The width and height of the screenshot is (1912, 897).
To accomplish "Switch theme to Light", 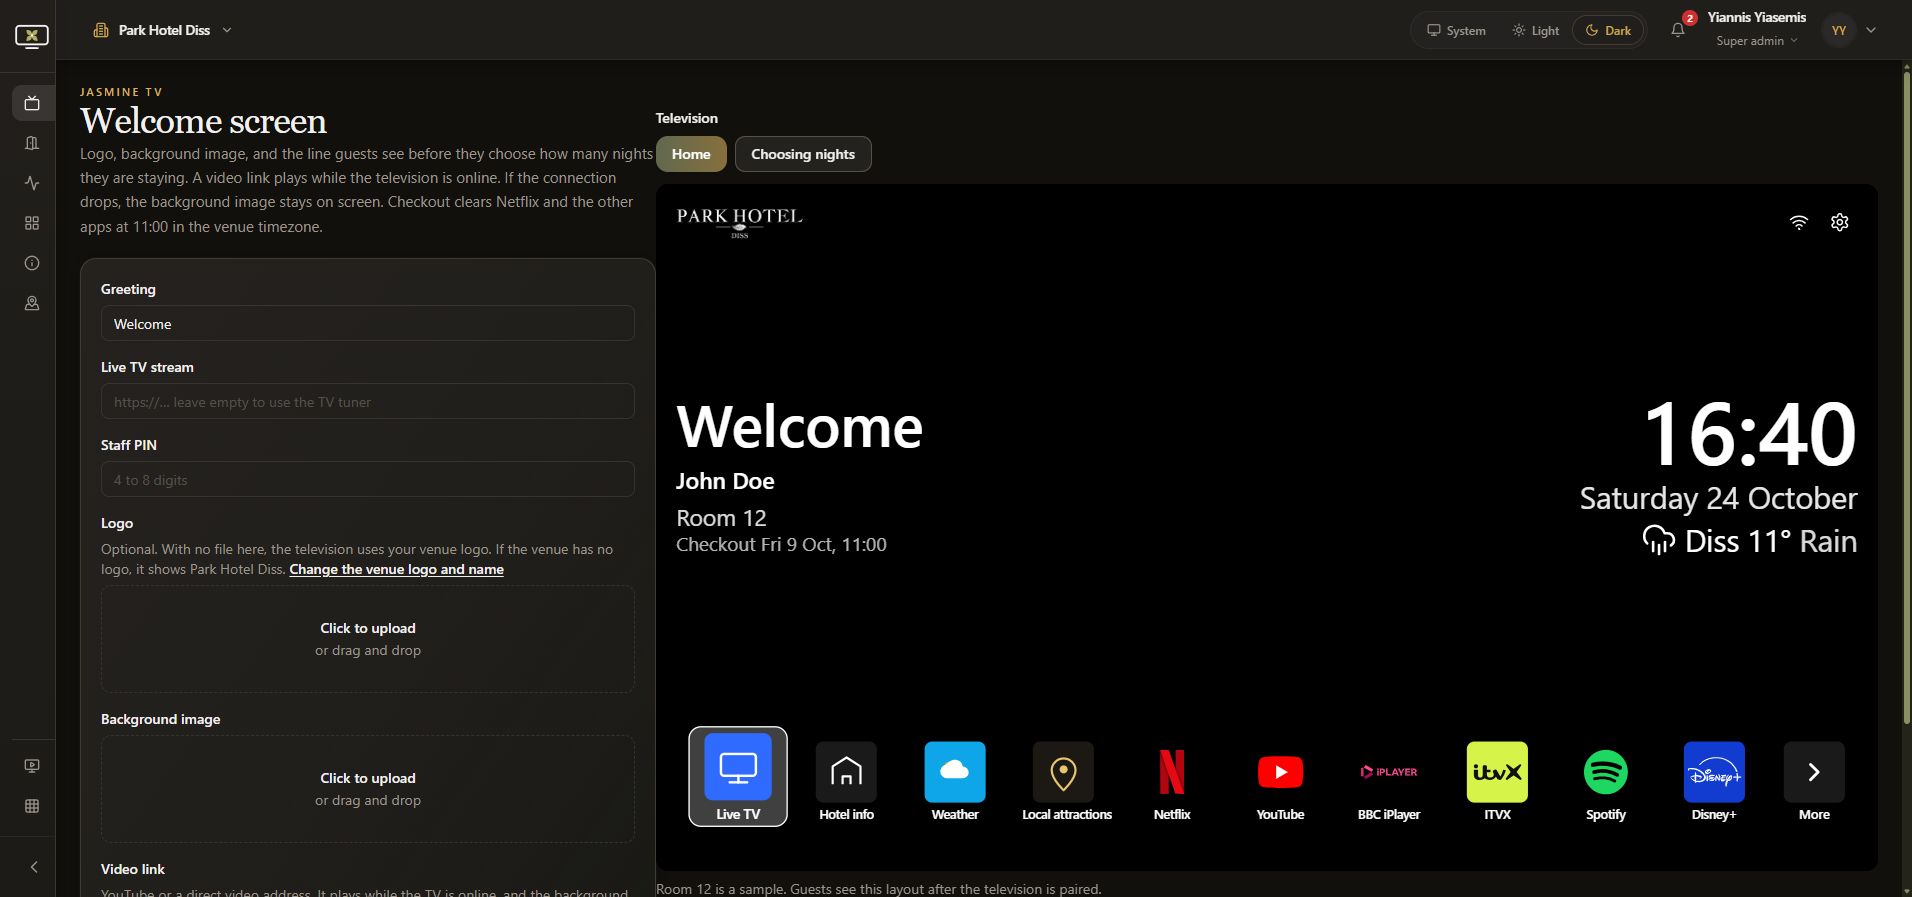I will (x=1535, y=31).
